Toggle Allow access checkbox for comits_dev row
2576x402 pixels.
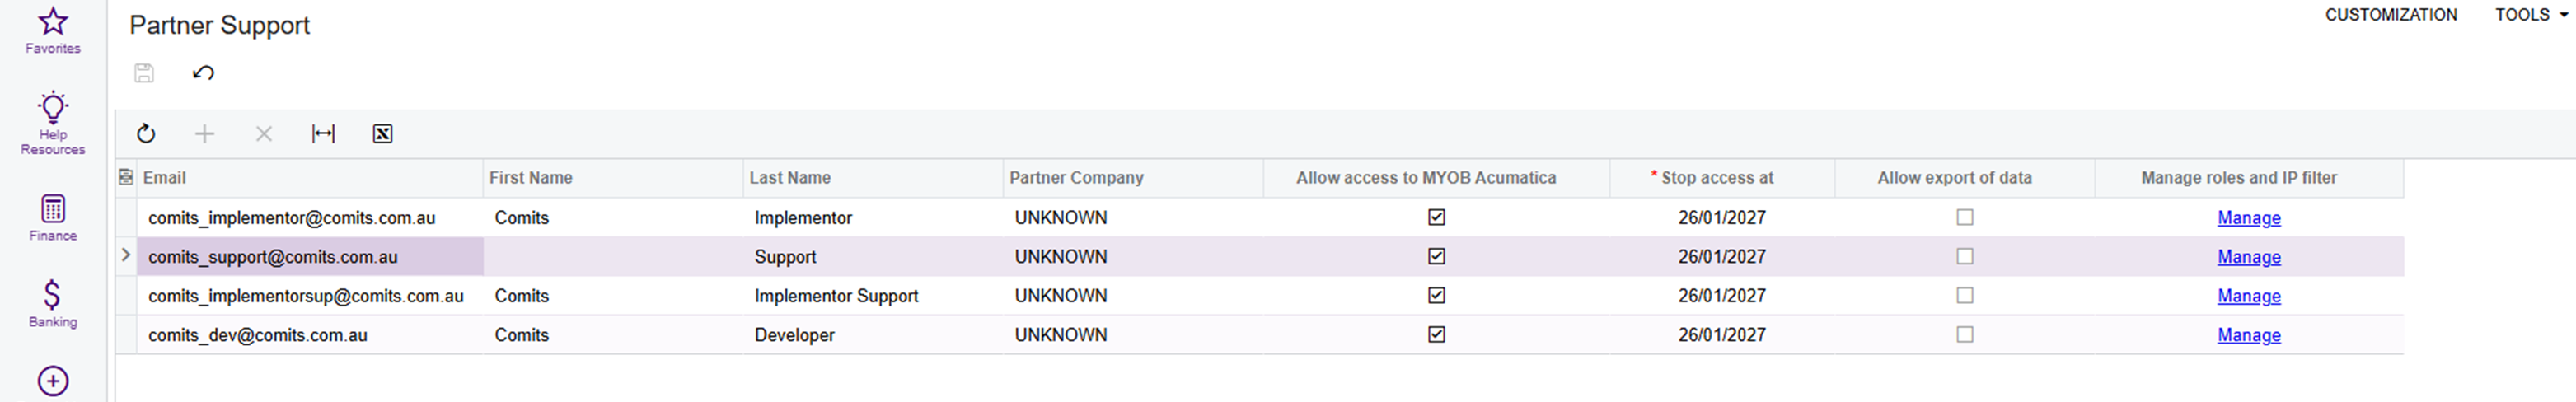coord(1436,335)
